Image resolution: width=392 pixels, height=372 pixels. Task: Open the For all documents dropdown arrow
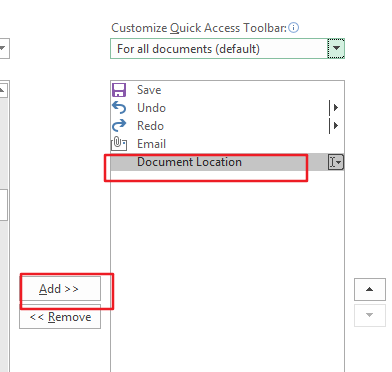tap(336, 49)
